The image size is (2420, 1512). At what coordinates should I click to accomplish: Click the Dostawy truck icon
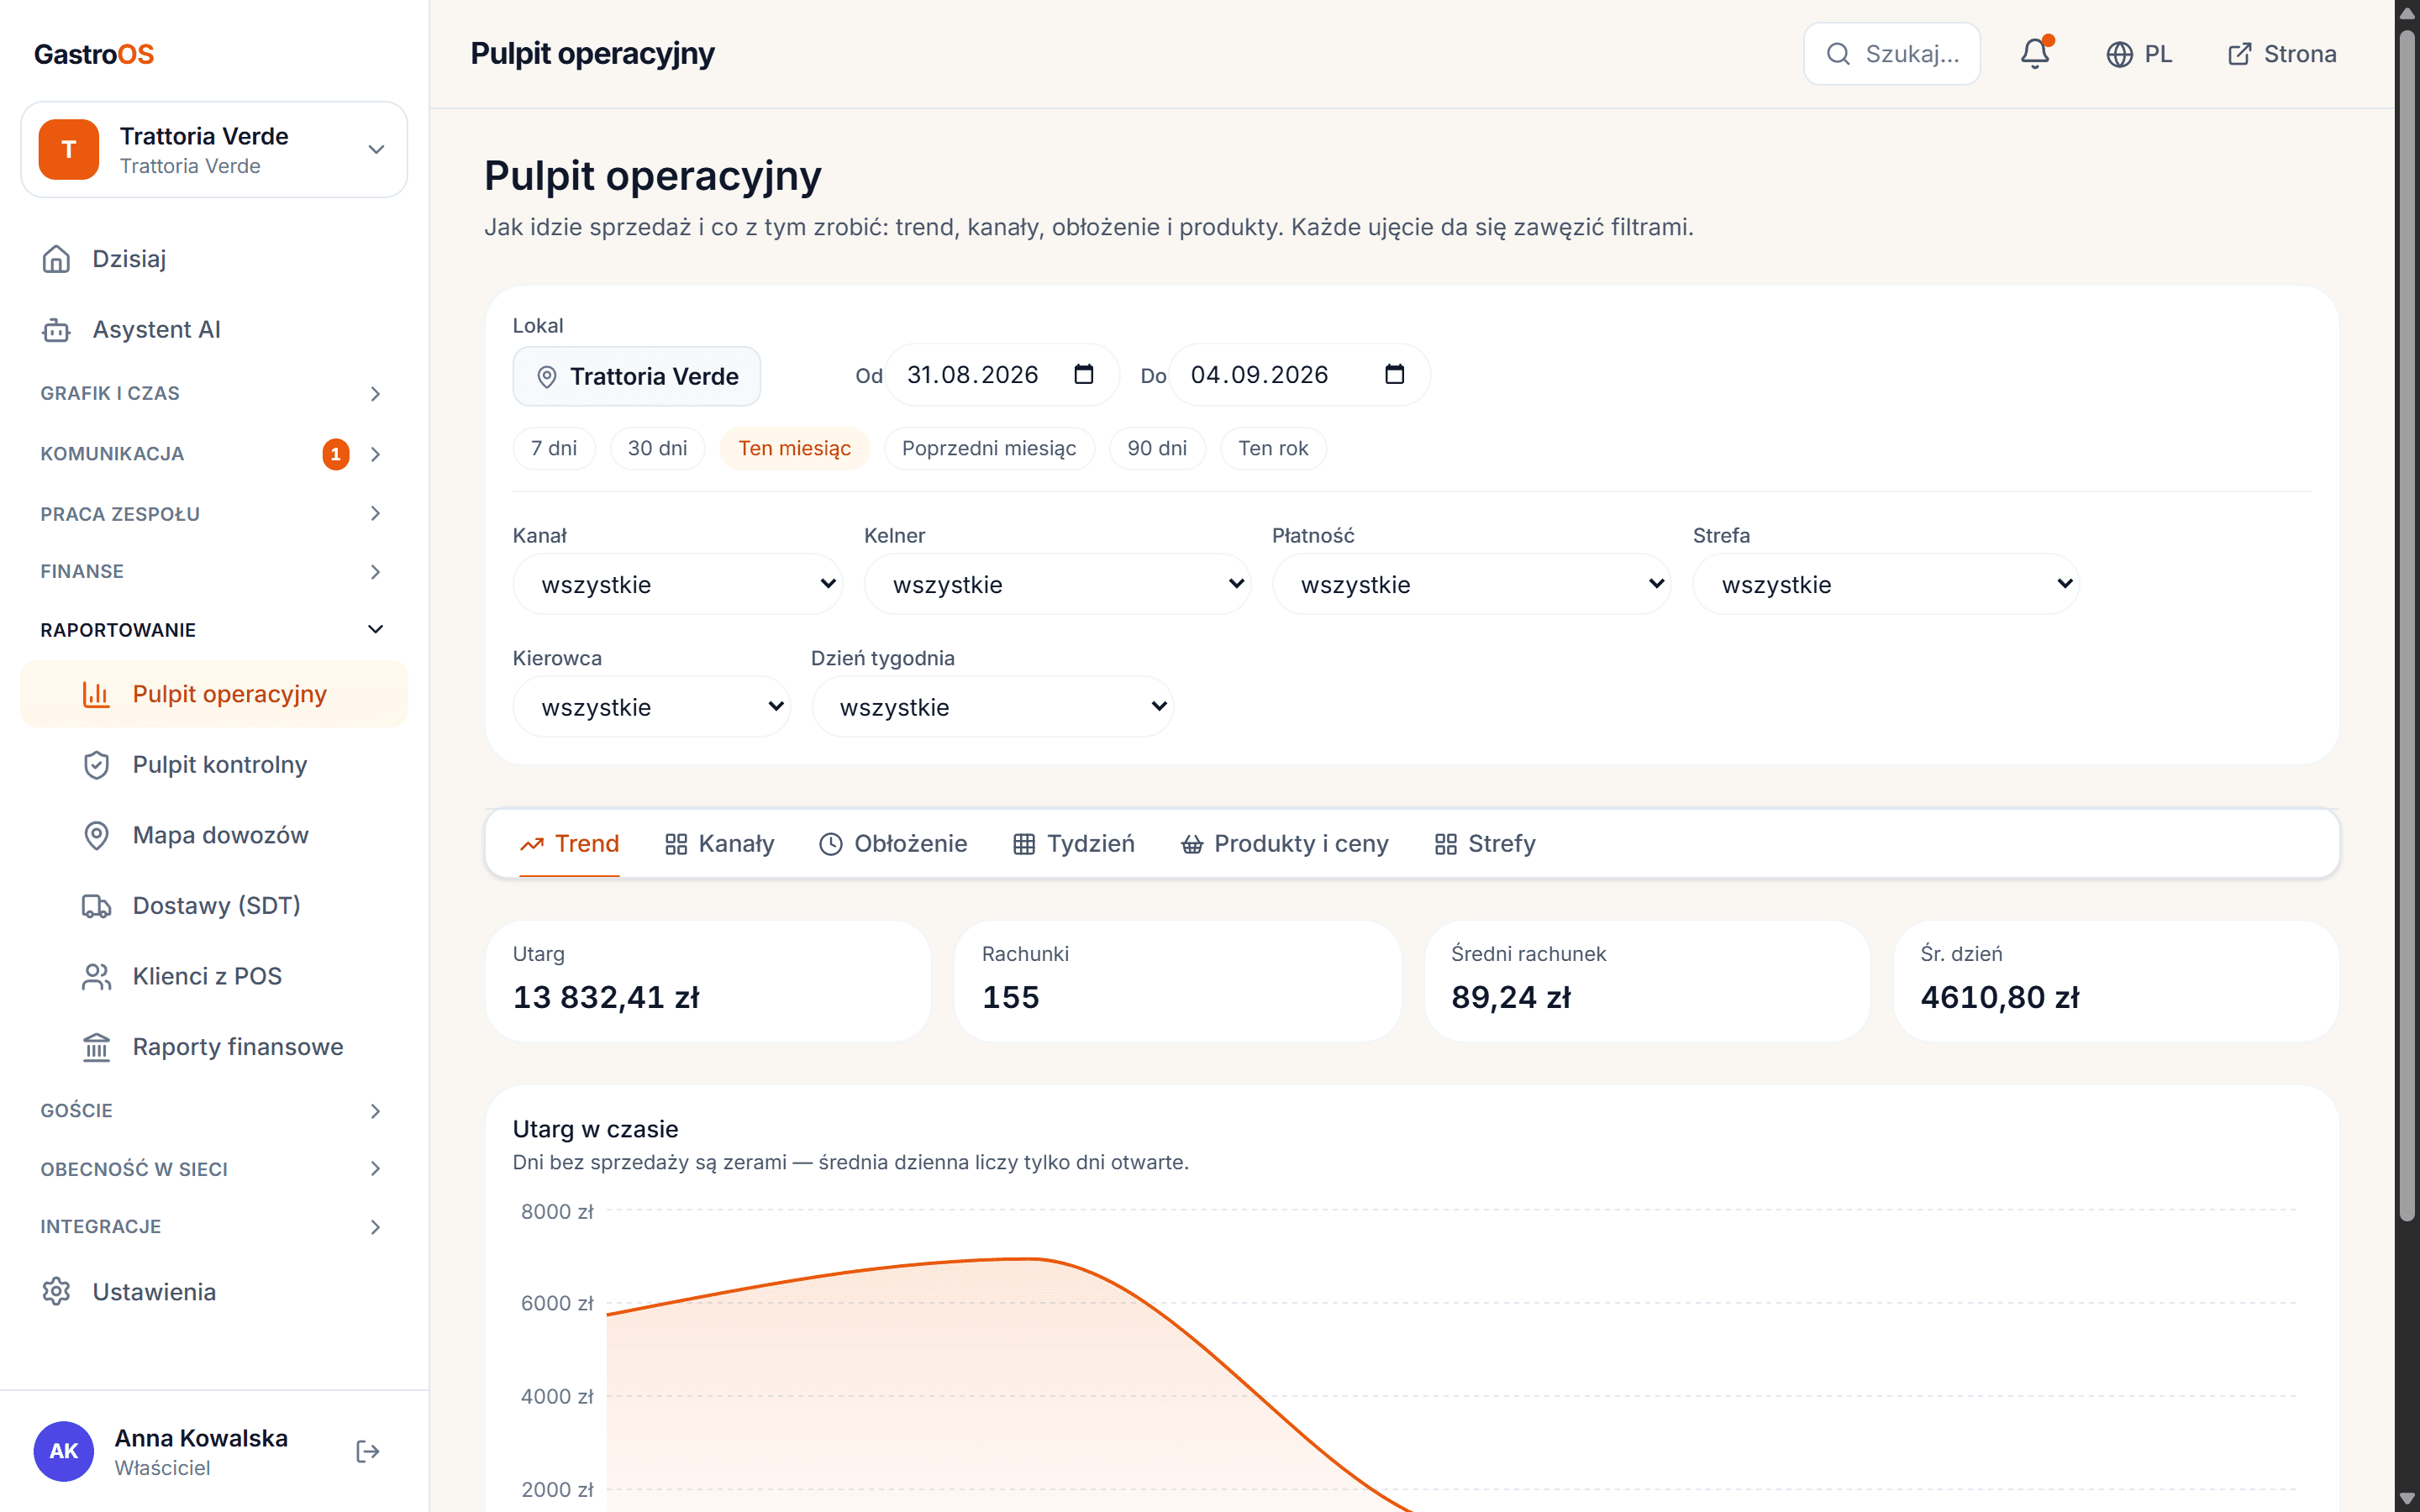tap(96, 906)
